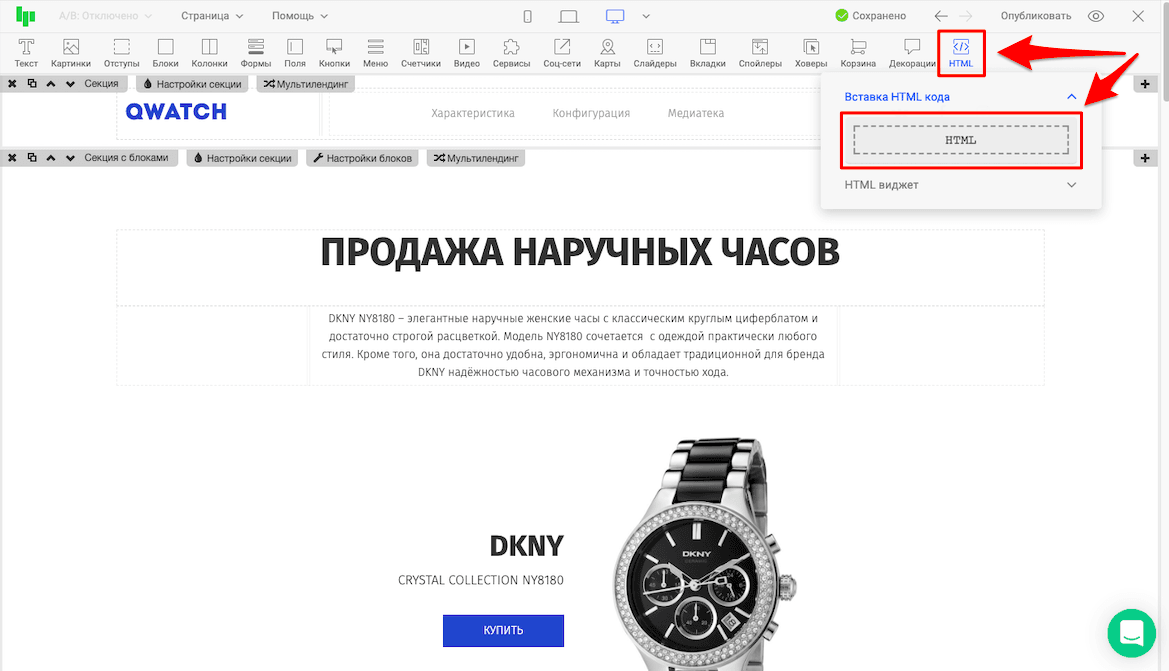
Task: Open the Картинки tool
Action: point(71,53)
